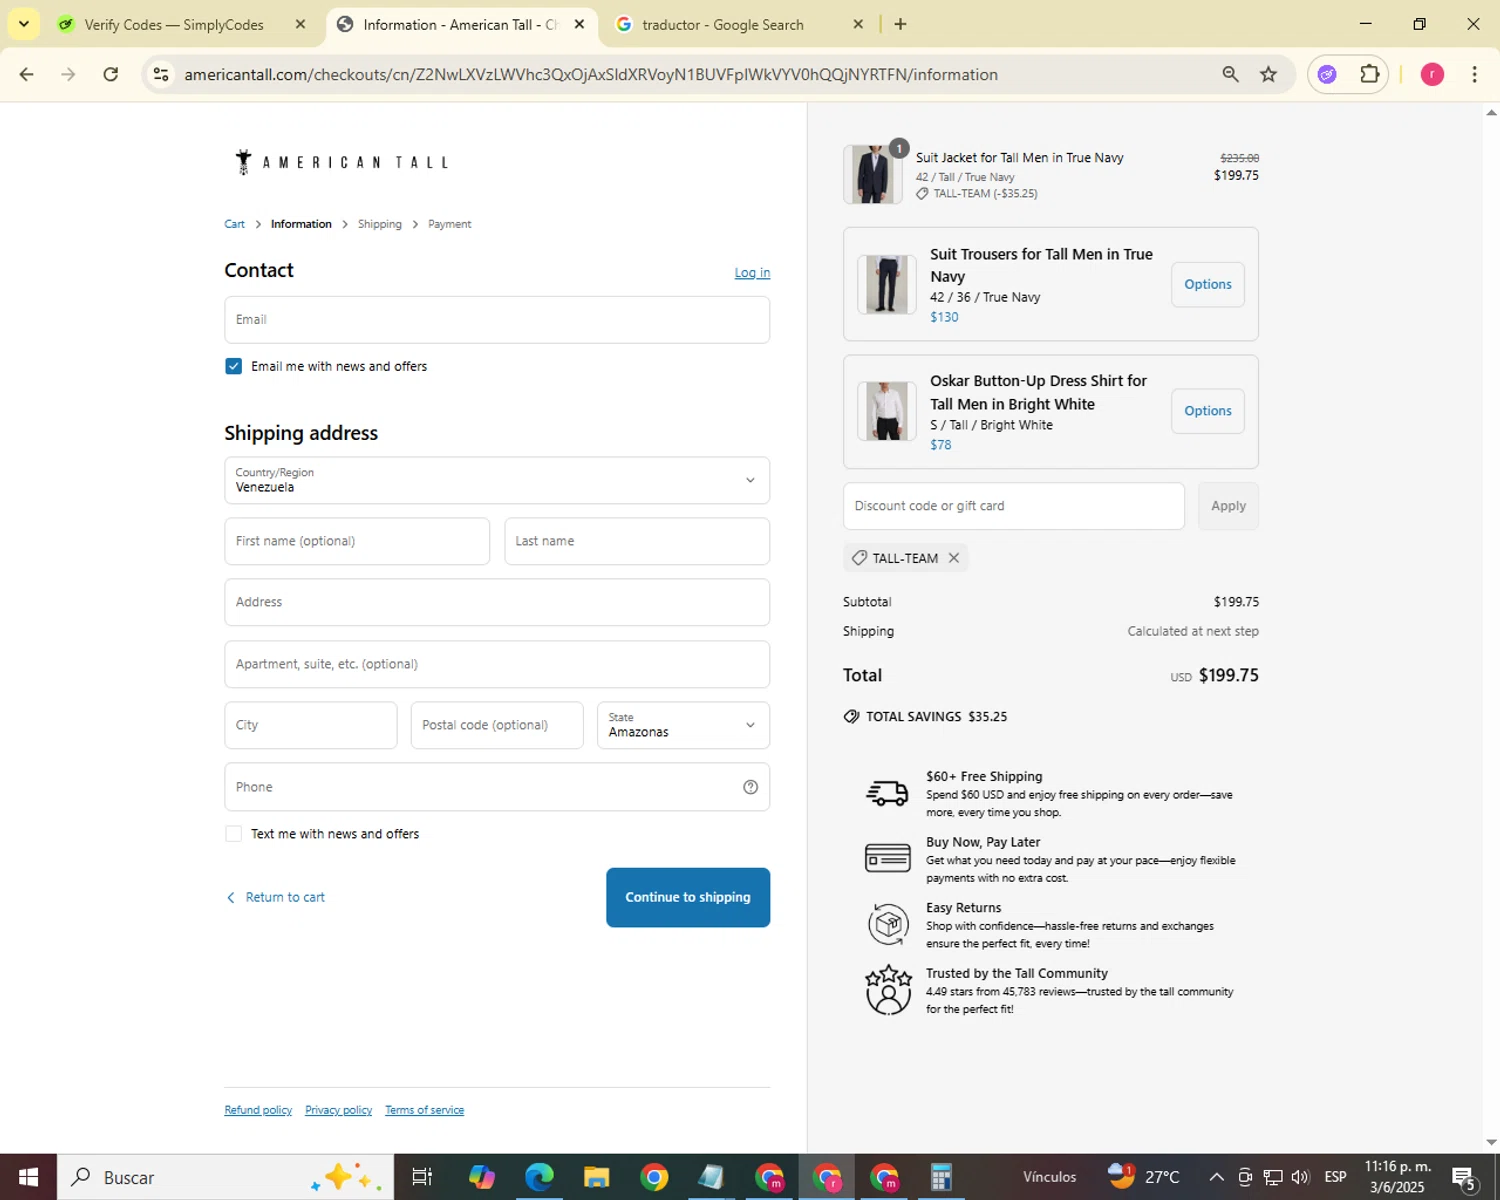
Task: Show hidden system tray icons
Action: pos(1216,1177)
